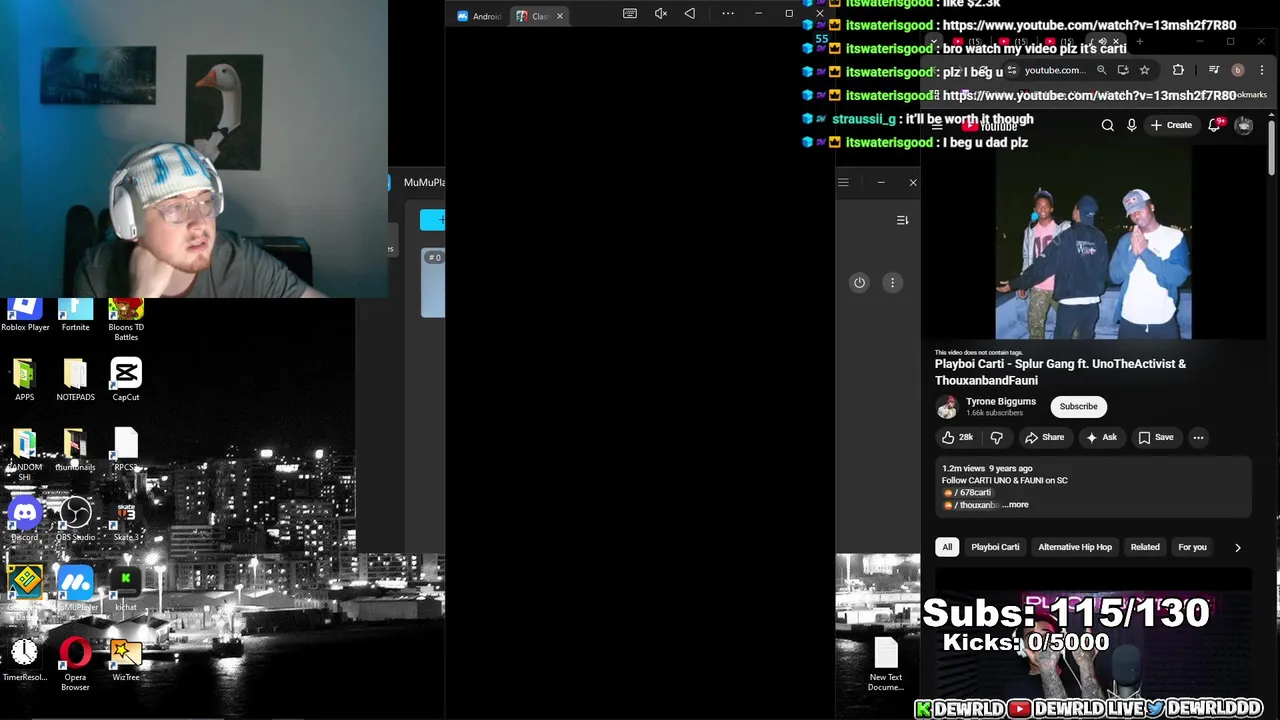Open the / 678carti link in the description

(968, 493)
